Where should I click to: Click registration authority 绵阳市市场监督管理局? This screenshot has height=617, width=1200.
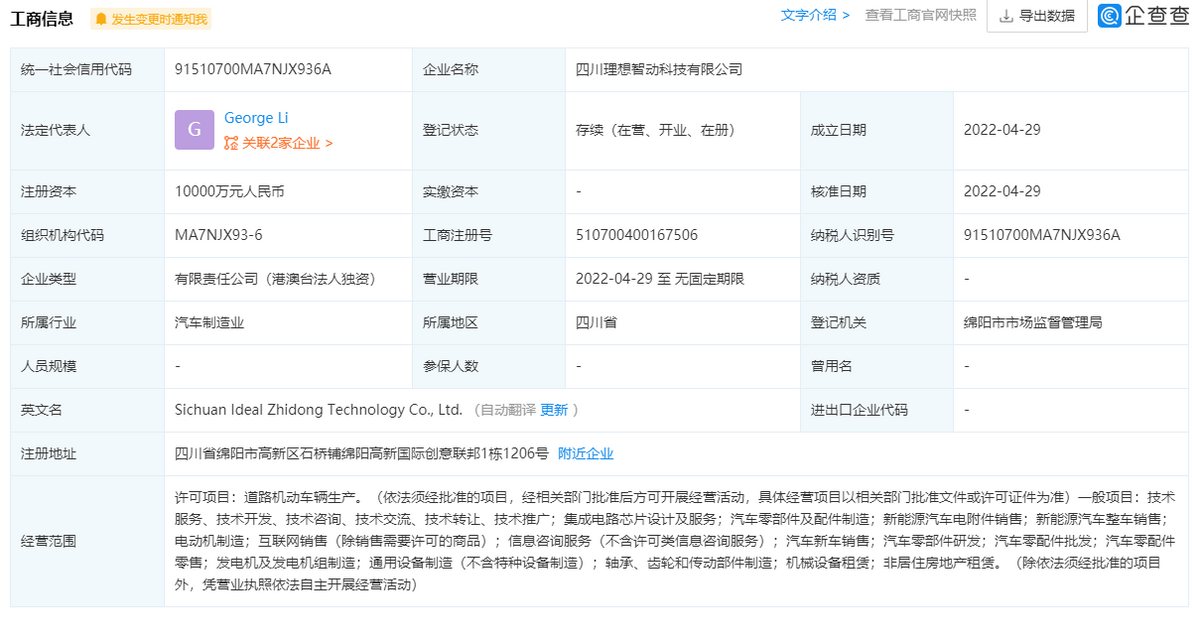[1033, 323]
